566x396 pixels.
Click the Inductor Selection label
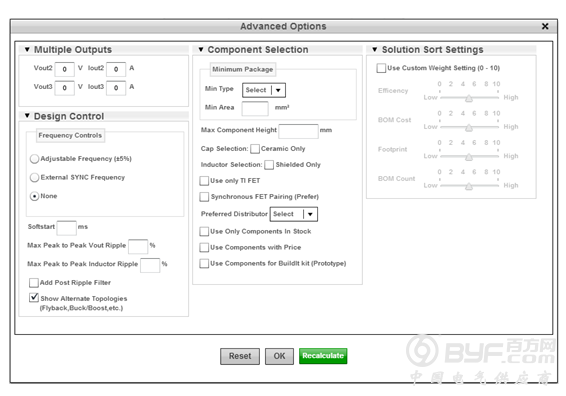[231, 165]
